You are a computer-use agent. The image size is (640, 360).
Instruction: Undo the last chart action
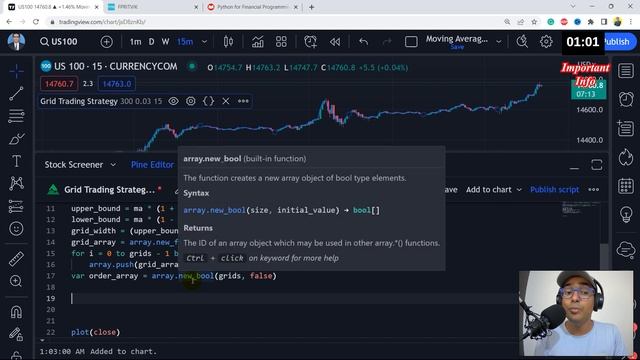(363, 42)
